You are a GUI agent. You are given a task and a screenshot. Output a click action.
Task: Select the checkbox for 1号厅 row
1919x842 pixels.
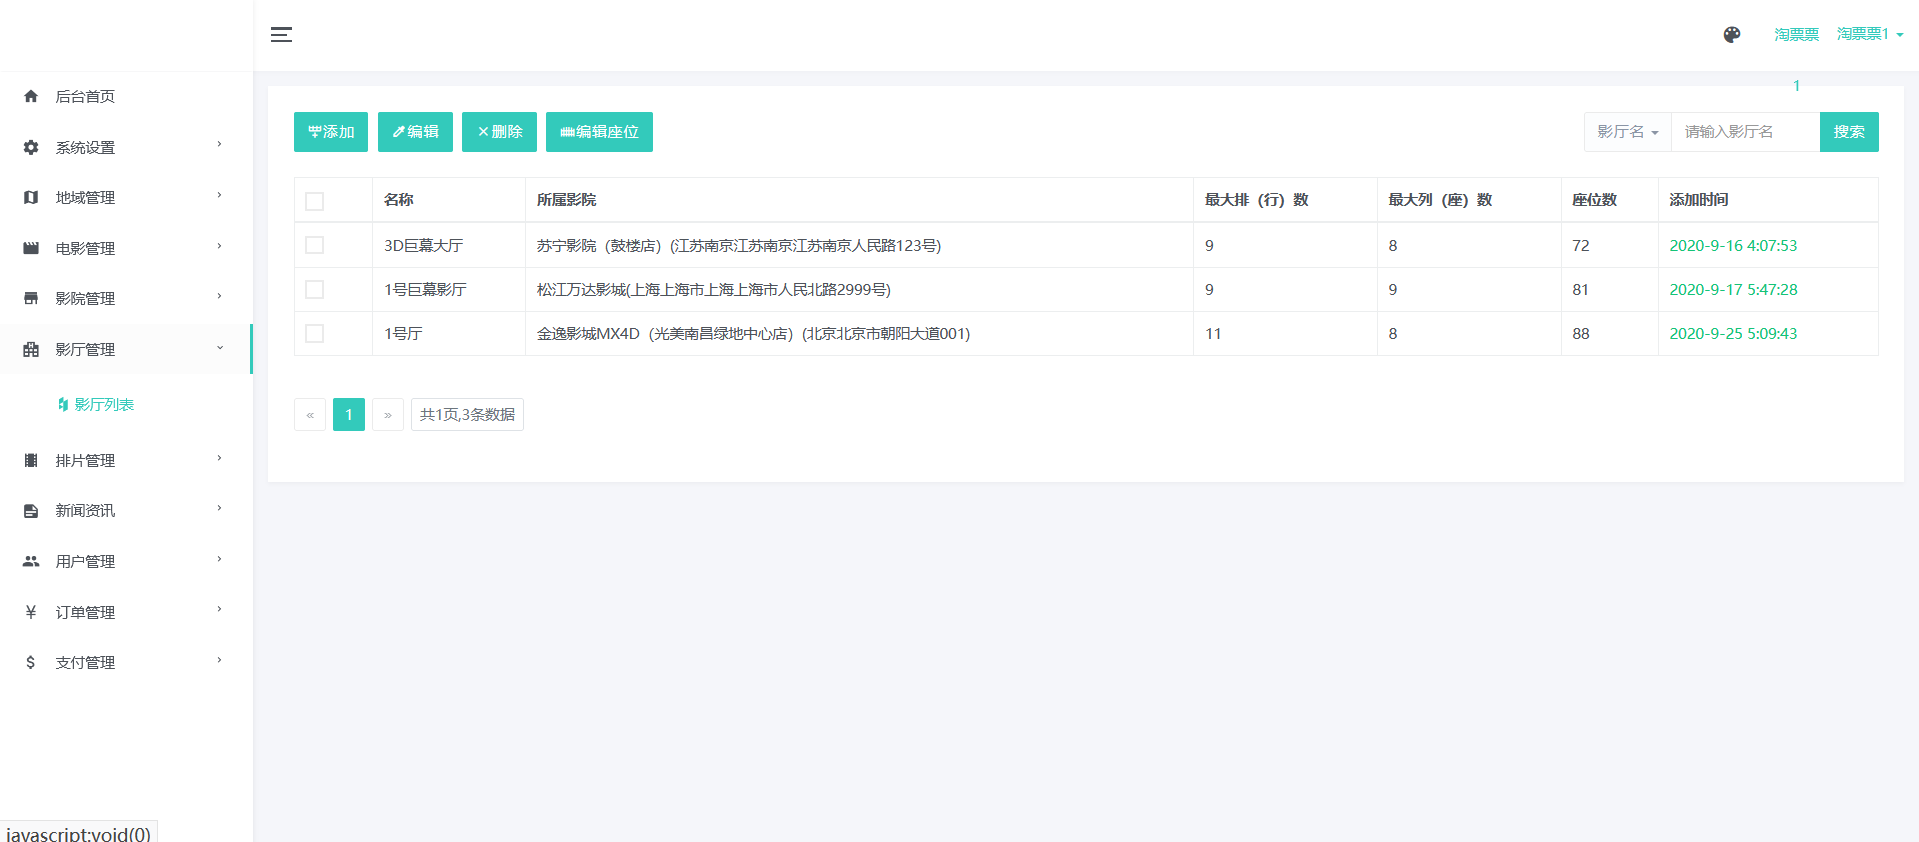(315, 334)
